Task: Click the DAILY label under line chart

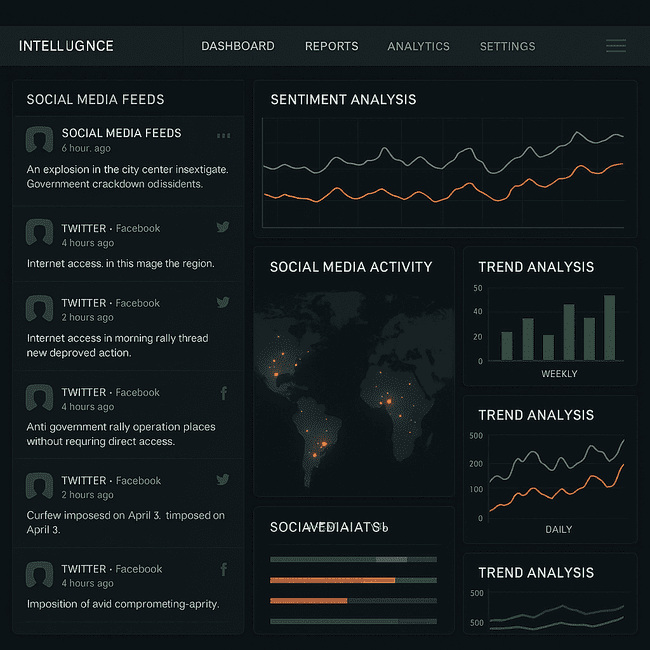Action: coord(558,529)
